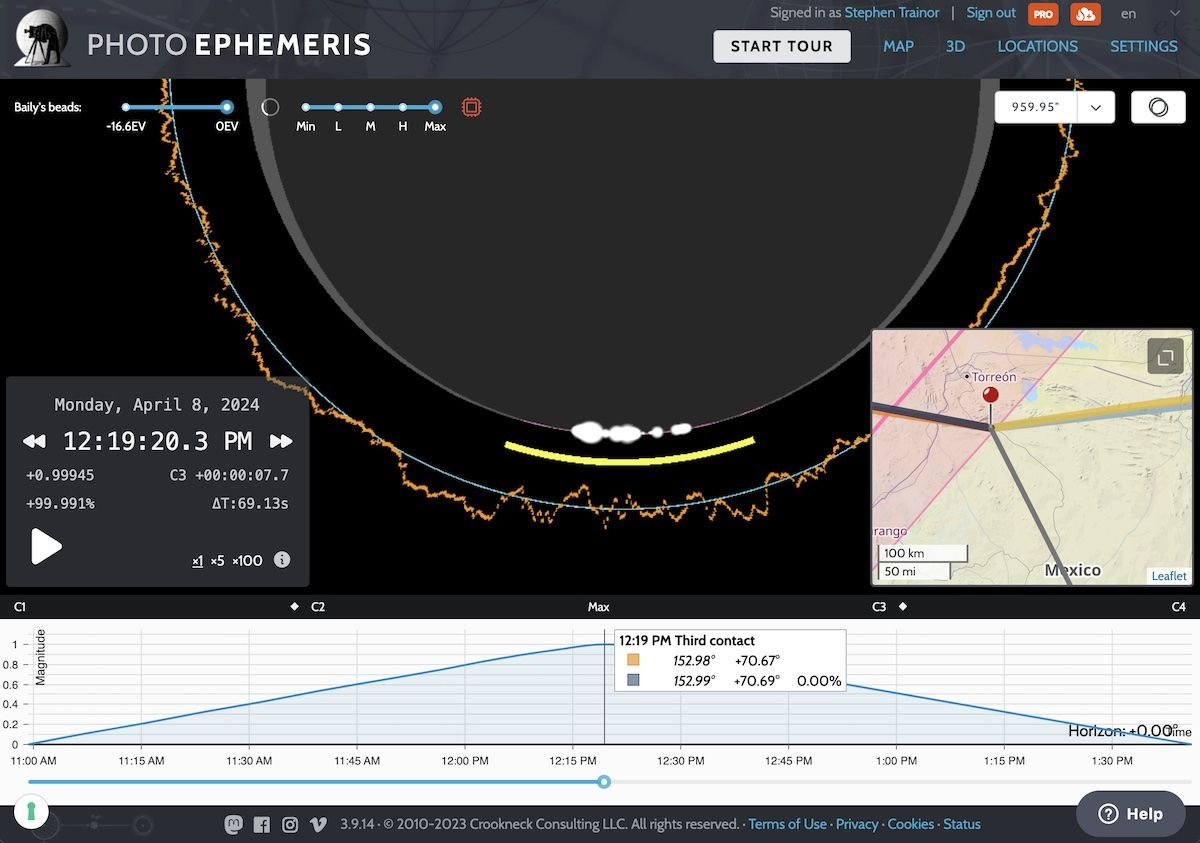The image size is (1200, 843).
Task: Set Baily's beads detail to H
Action: (x=402, y=107)
